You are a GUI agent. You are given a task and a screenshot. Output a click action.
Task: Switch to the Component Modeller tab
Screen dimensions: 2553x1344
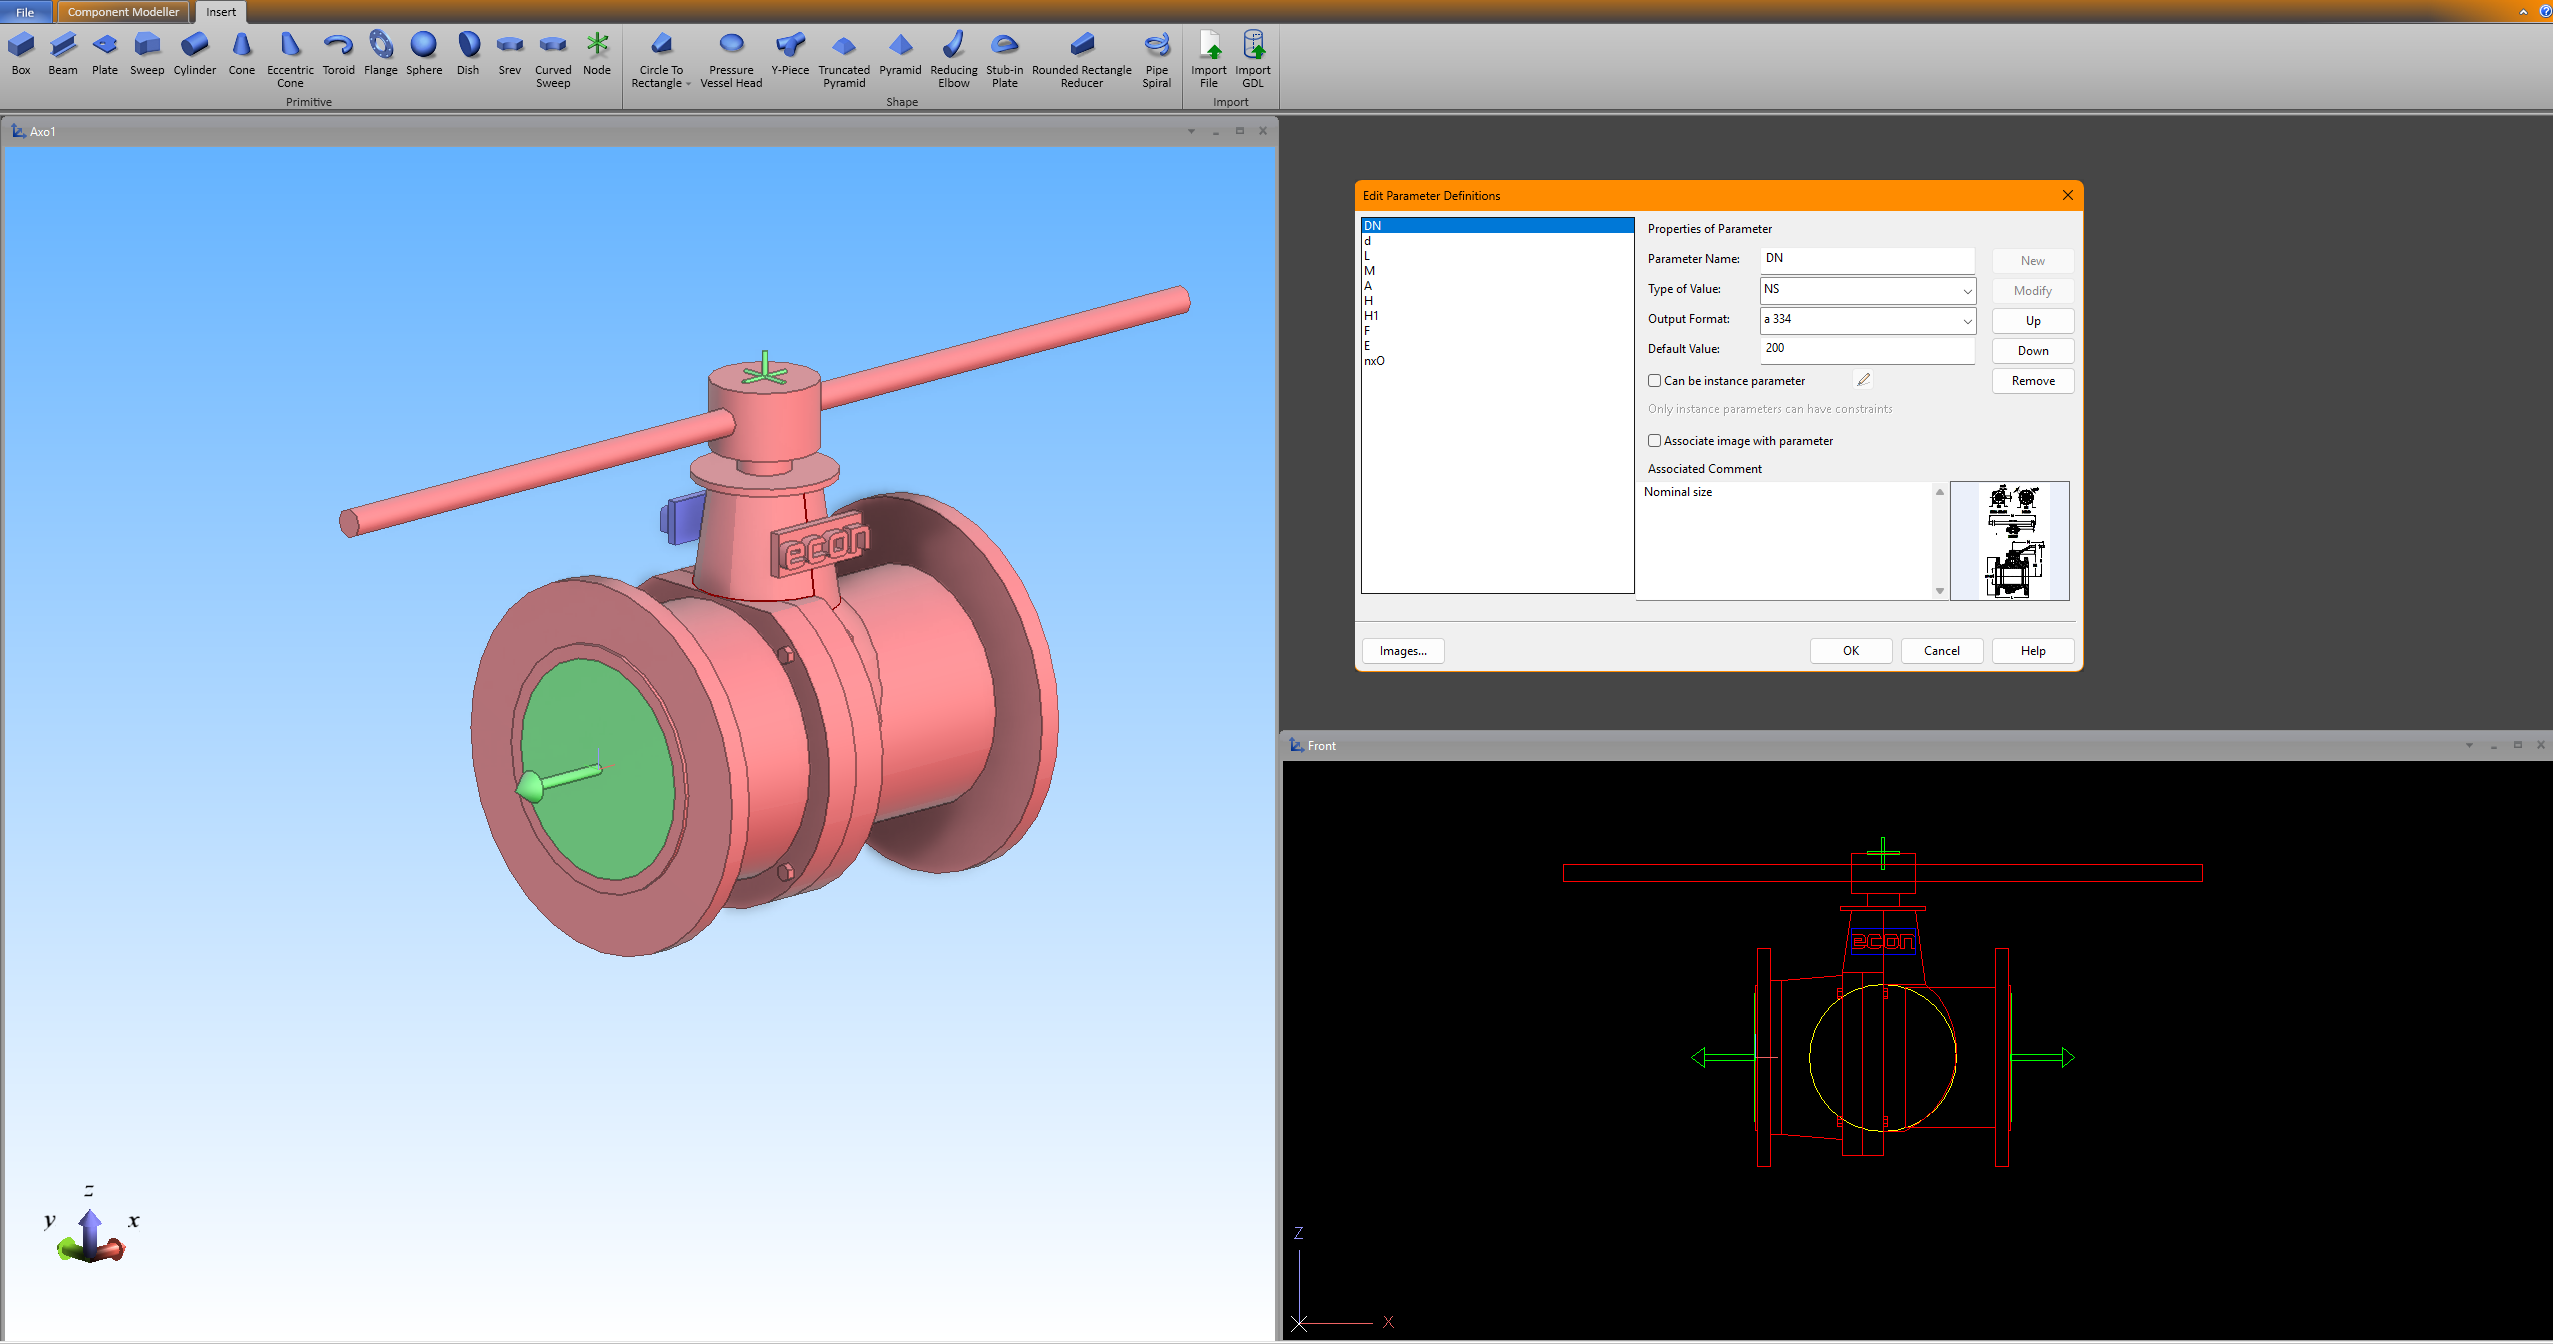[123, 12]
